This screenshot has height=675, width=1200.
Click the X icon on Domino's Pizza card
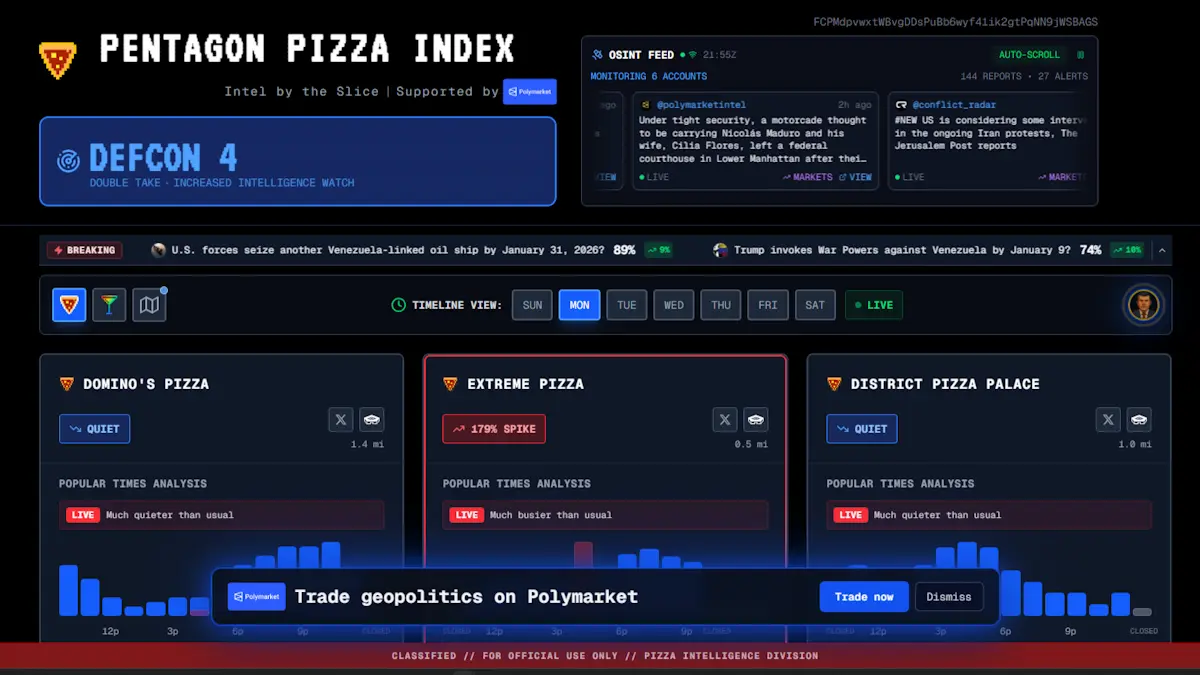point(341,420)
